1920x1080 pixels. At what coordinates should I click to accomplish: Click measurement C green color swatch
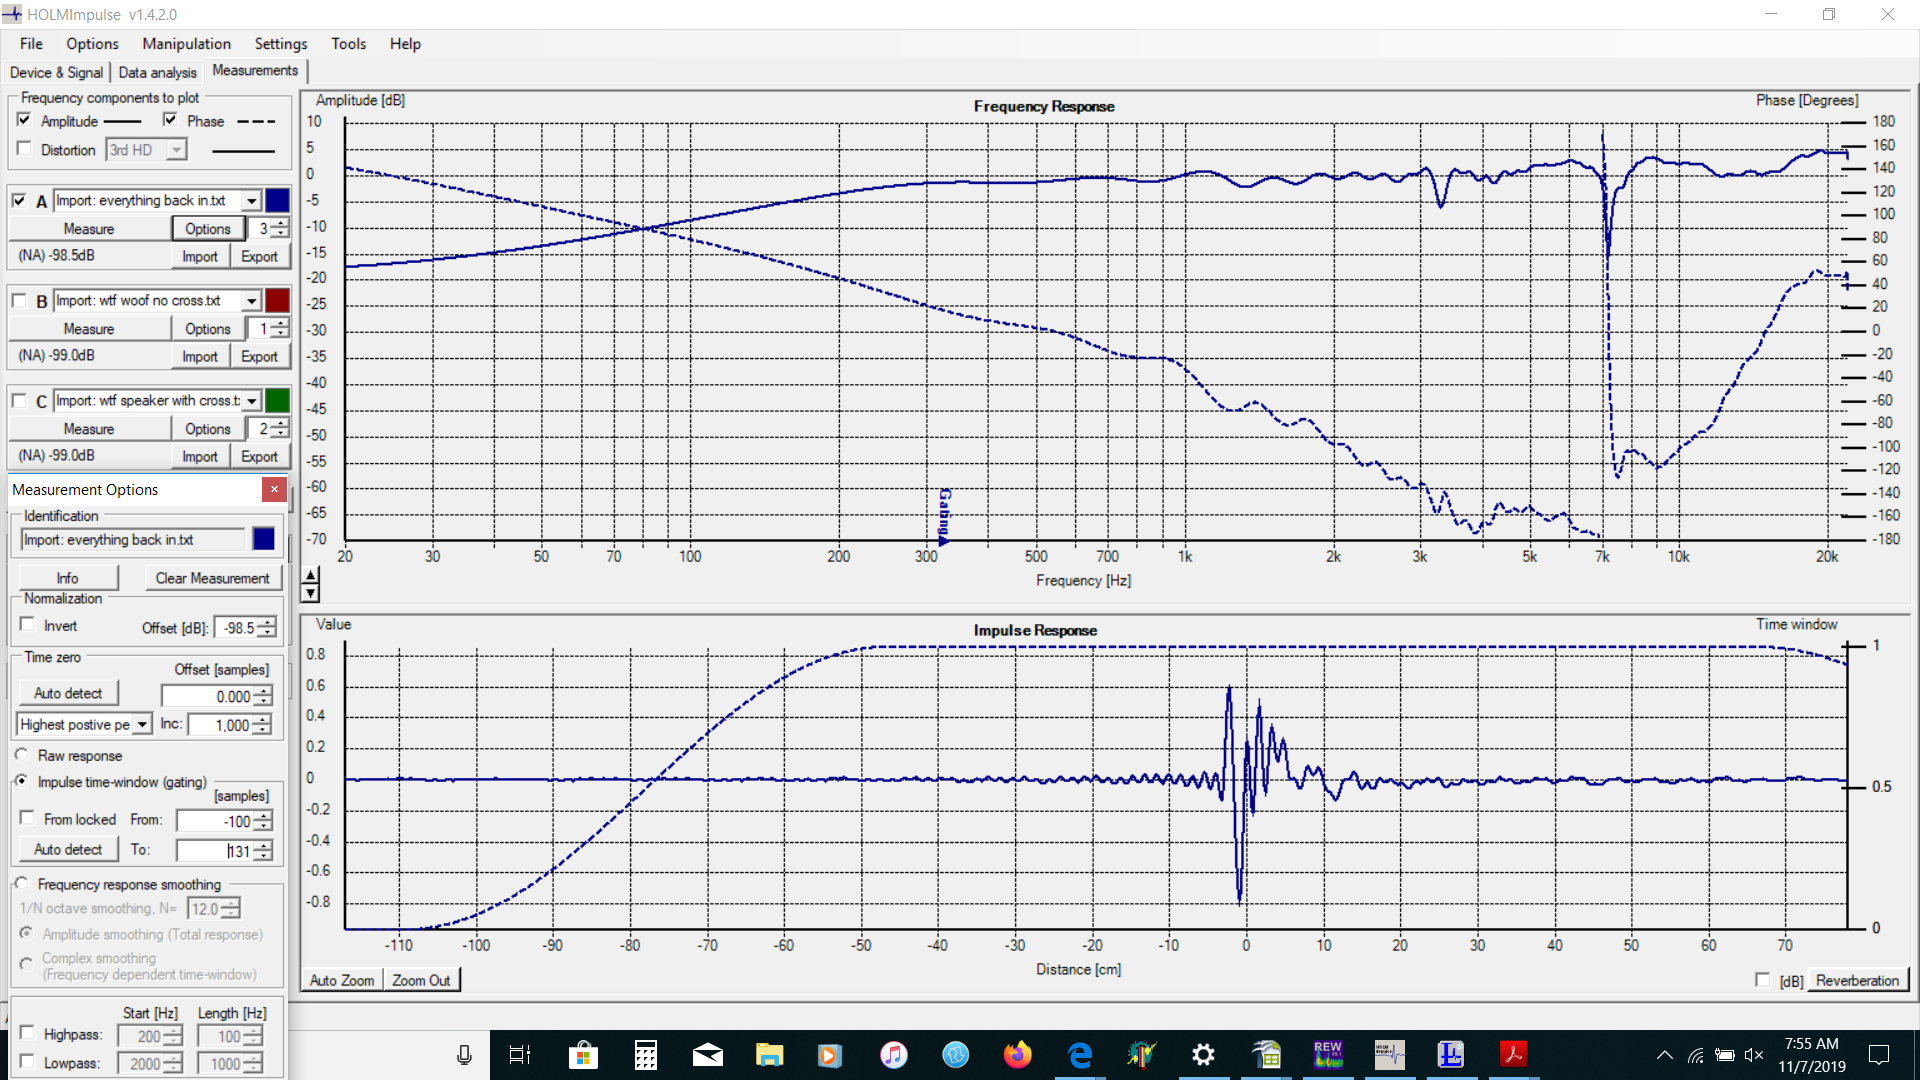[x=277, y=401]
